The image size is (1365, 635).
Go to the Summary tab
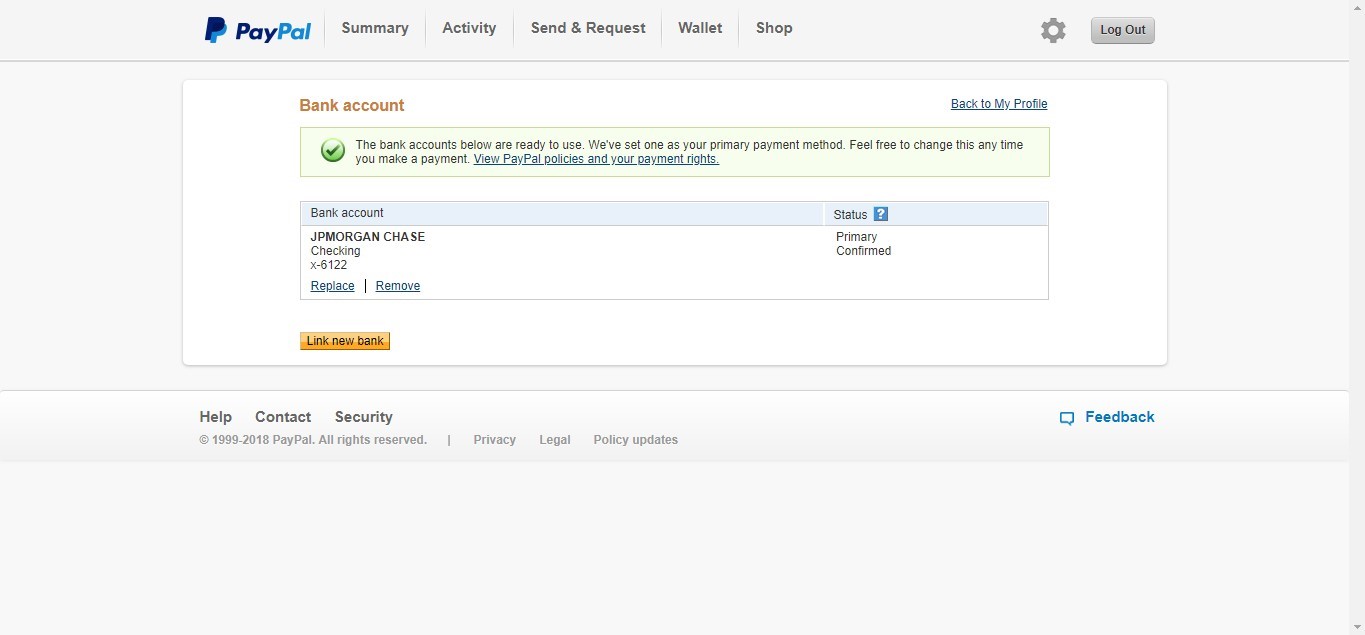[x=375, y=28]
